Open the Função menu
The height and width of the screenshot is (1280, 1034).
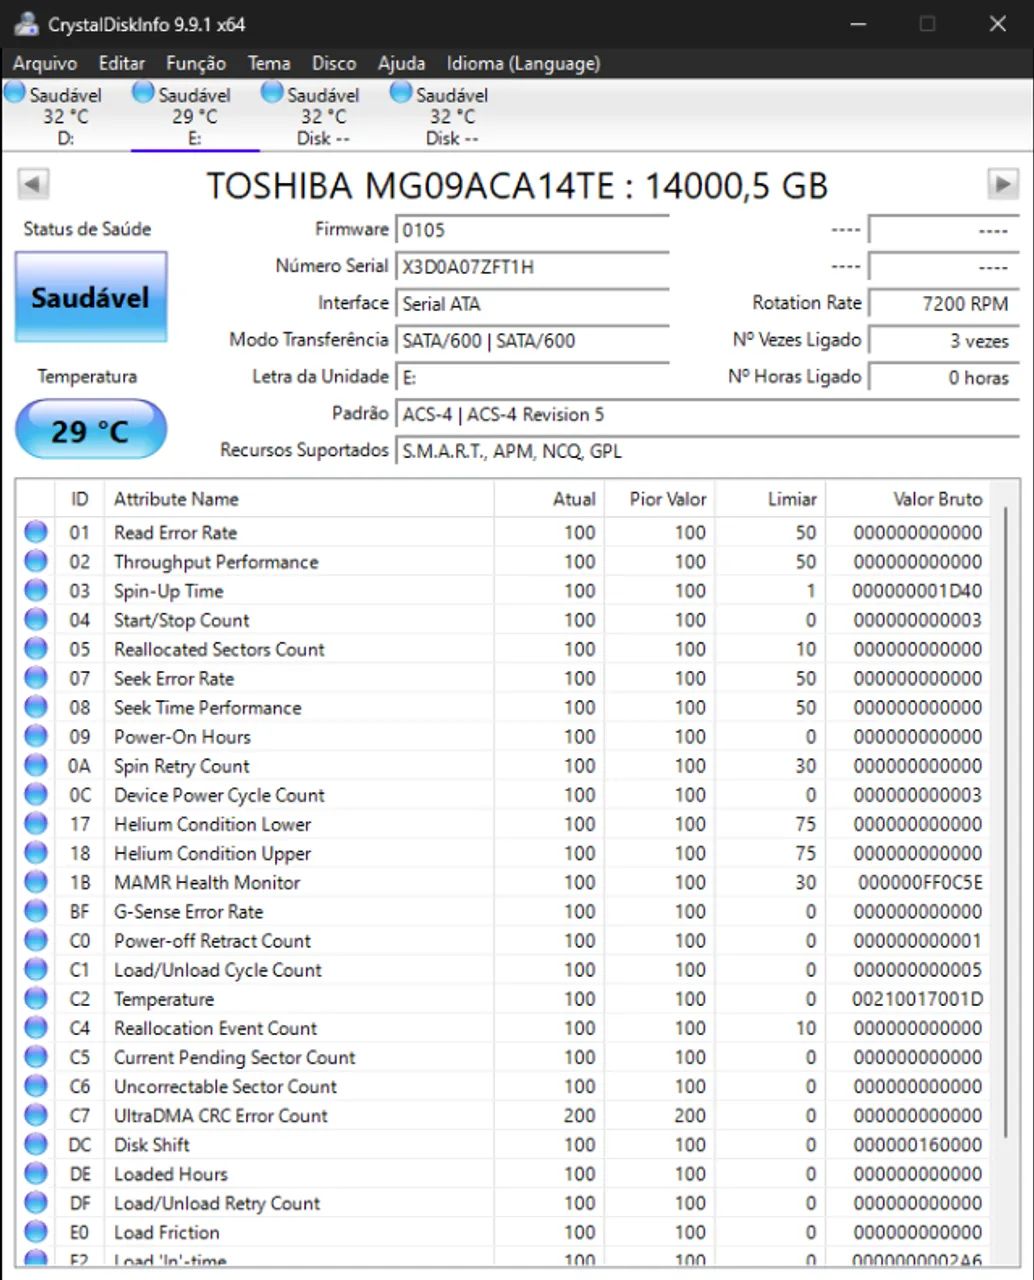click(196, 63)
